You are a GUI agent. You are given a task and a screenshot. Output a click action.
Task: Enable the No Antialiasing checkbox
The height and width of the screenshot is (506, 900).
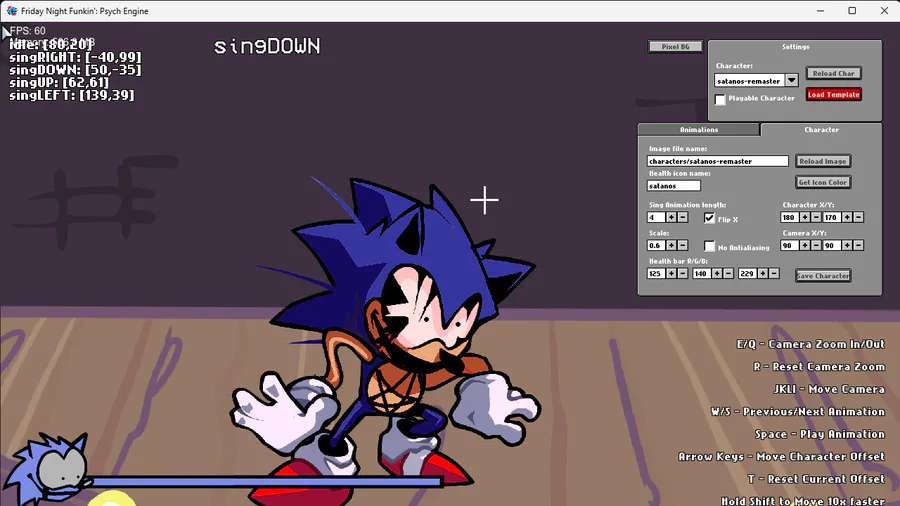pos(709,246)
